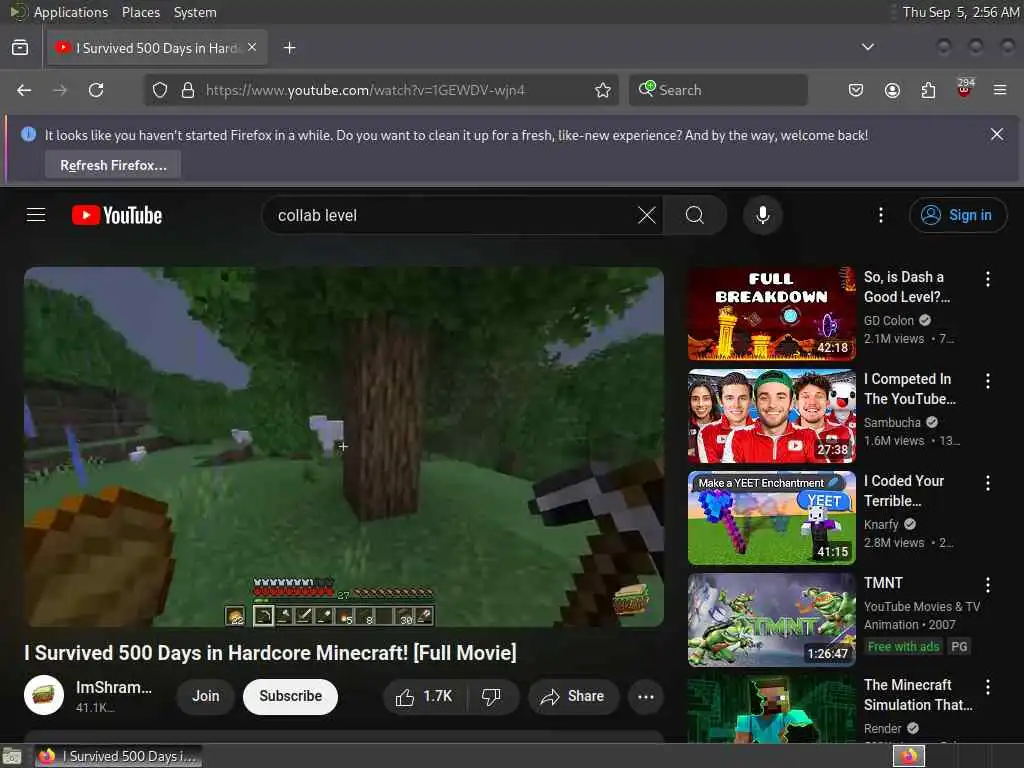Open more actions ellipsis under the video
The image size is (1024, 768).
pyautogui.click(x=646, y=697)
